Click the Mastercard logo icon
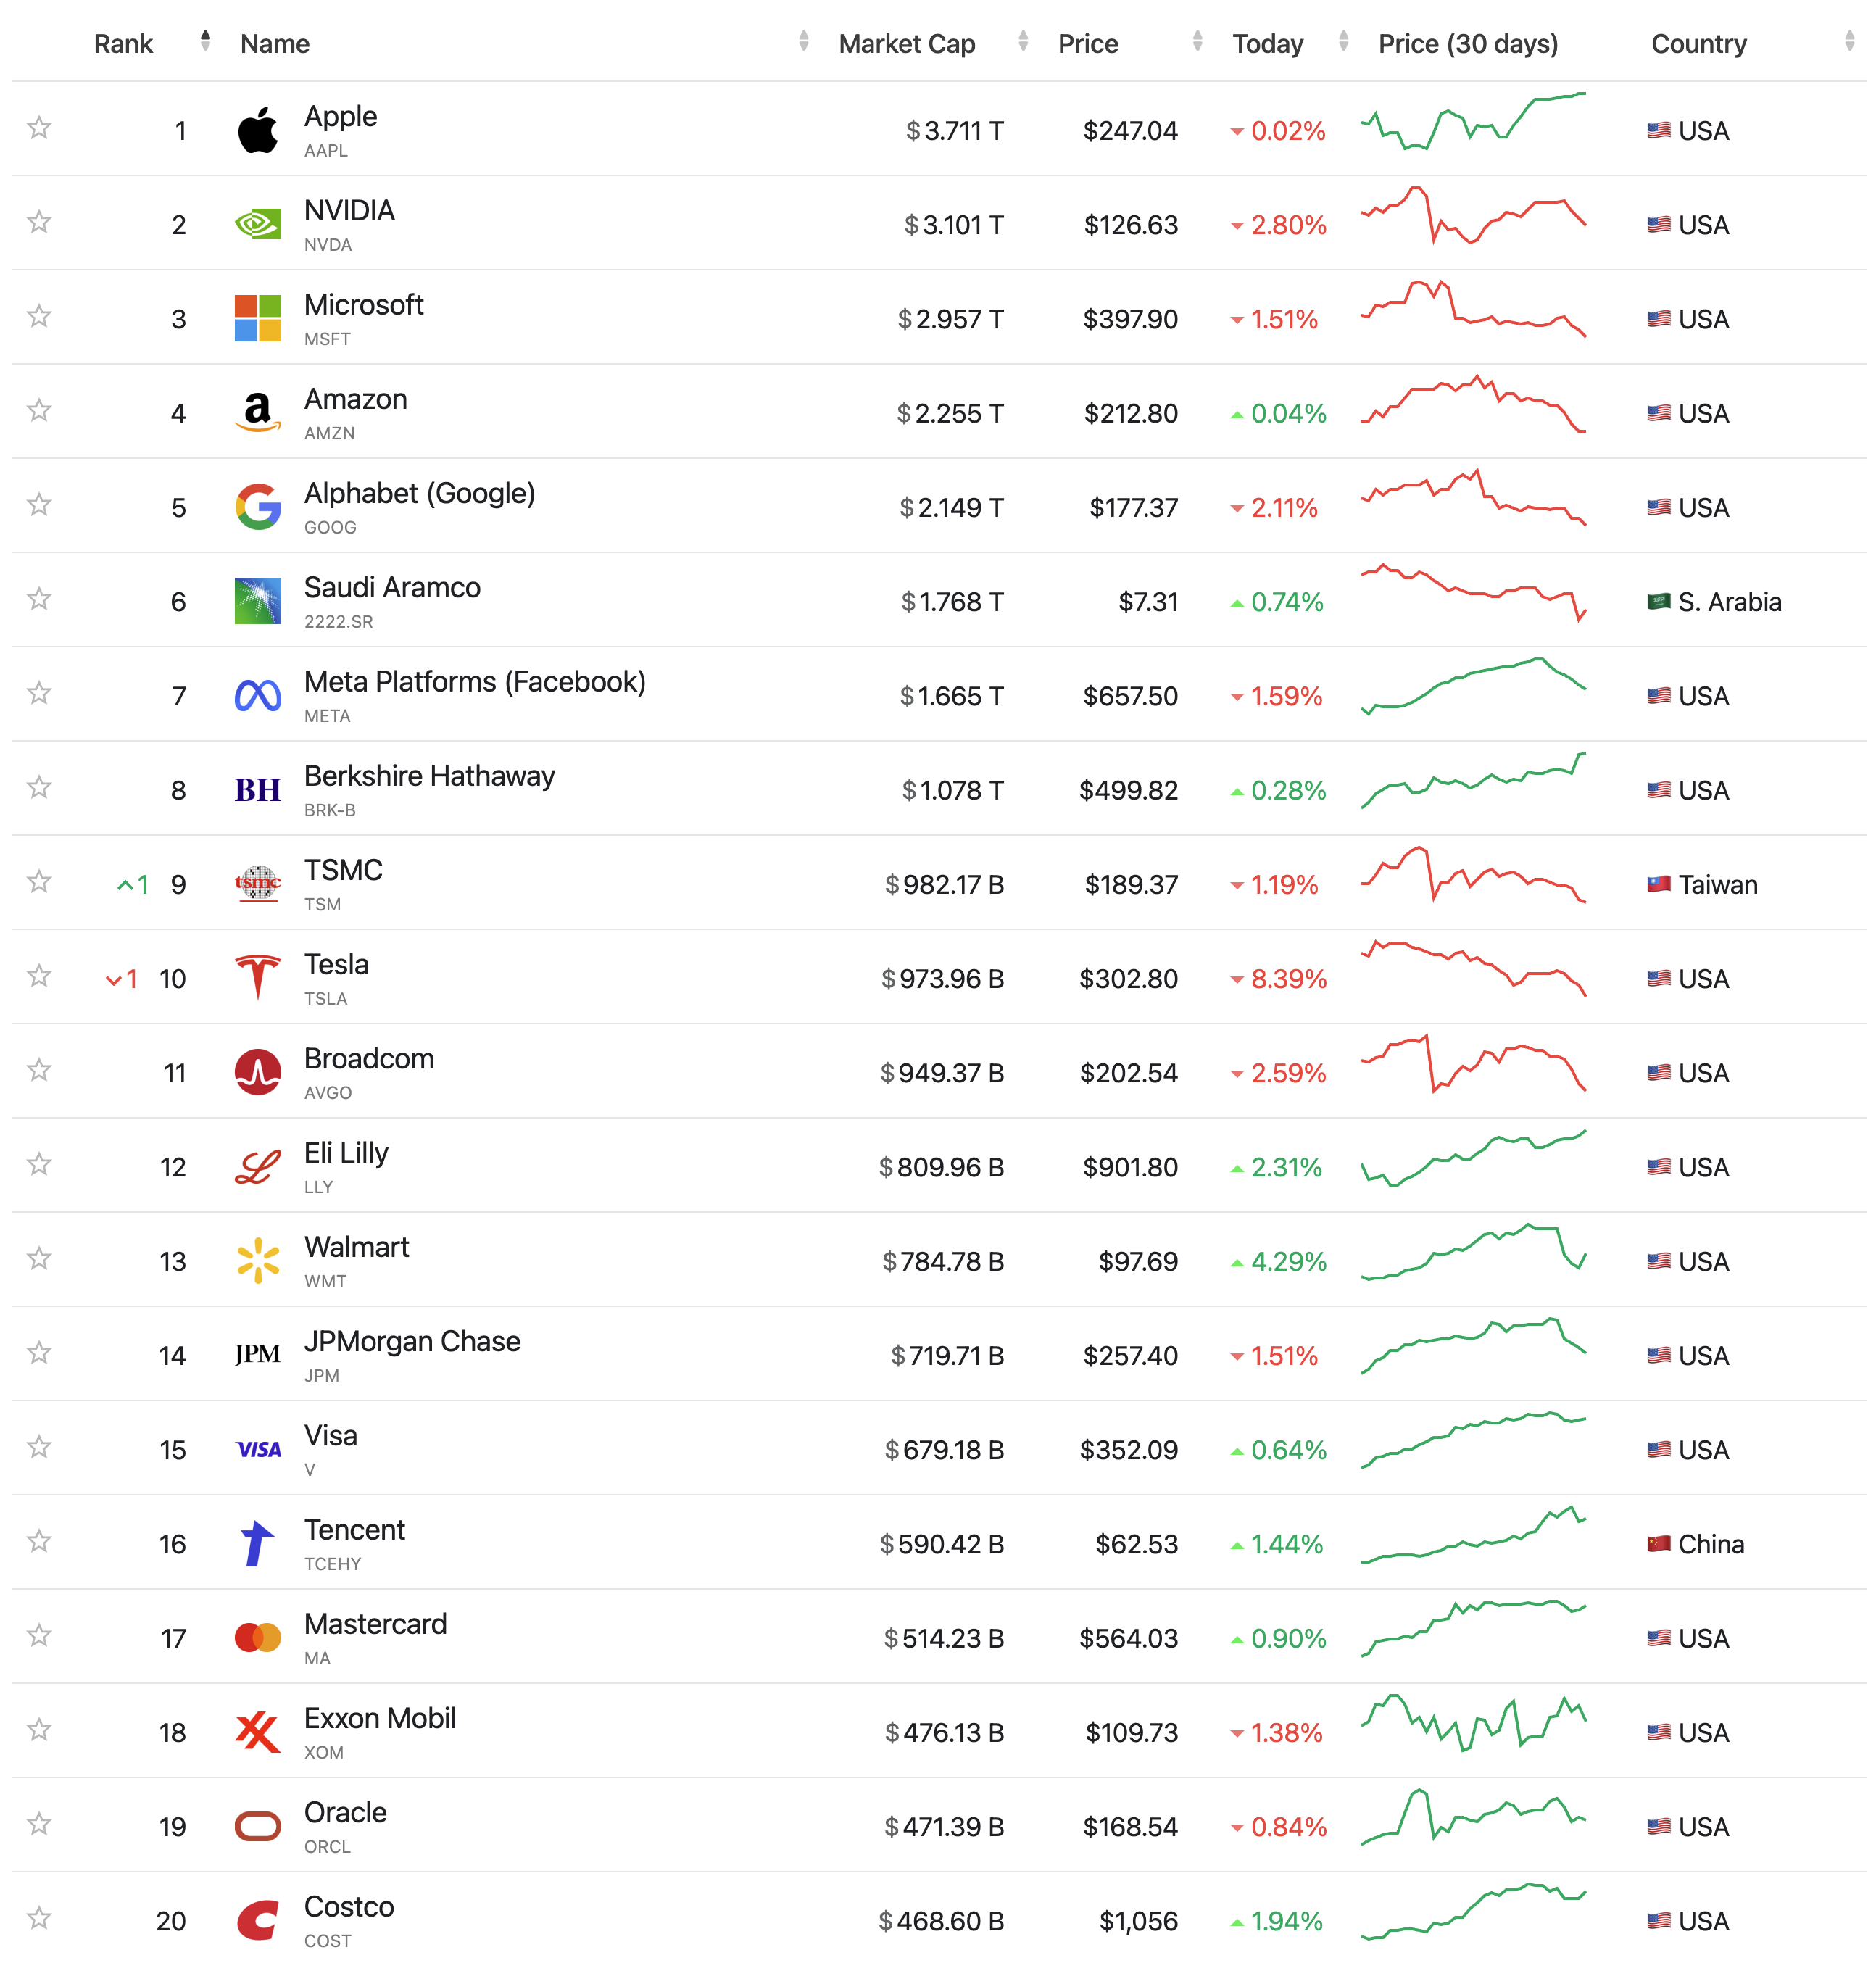This screenshot has height=1963, width=1876. click(x=258, y=1637)
